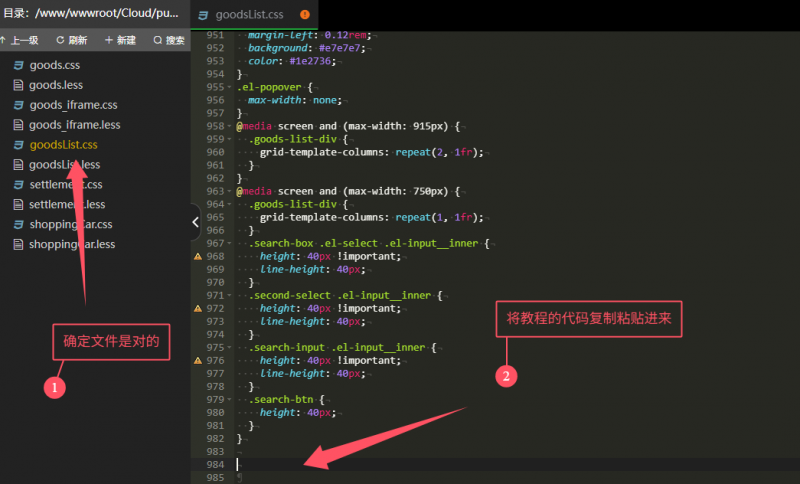
Task: Click the settlement.css file icon
Action: [x=18, y=185]
